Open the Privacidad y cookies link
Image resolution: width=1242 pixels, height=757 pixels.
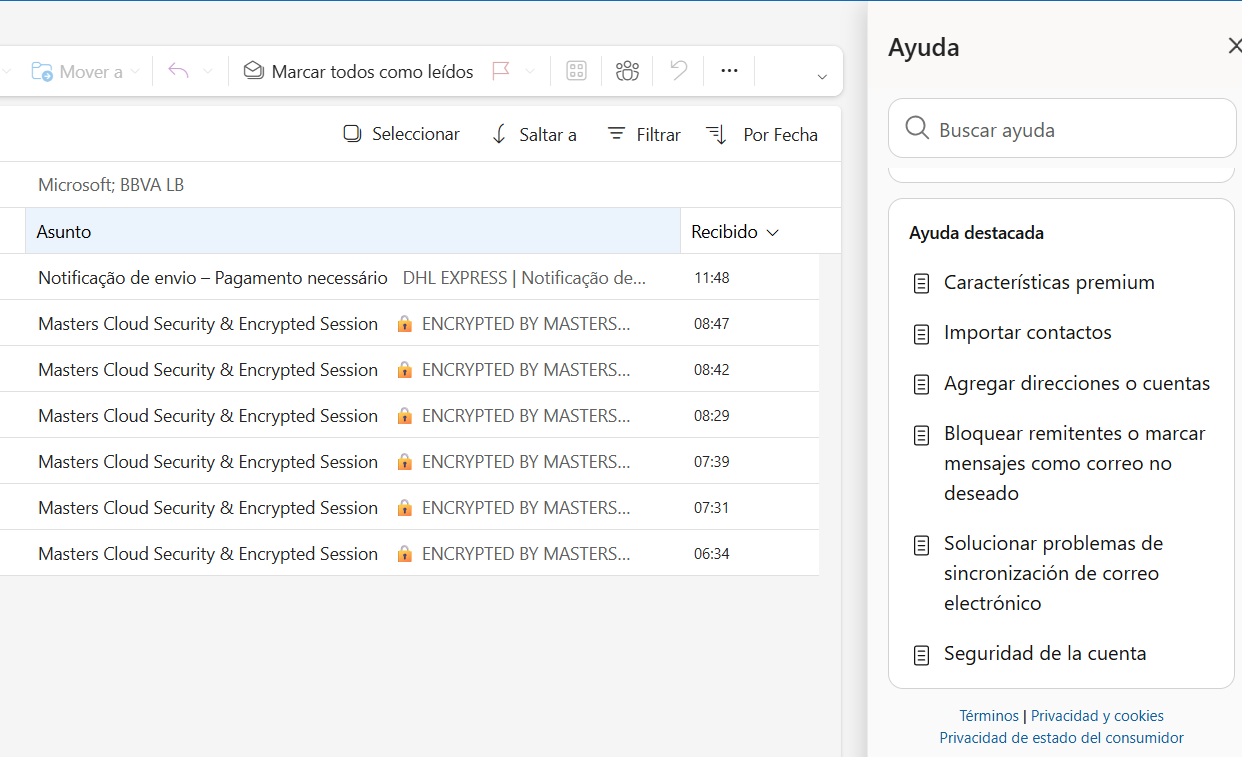pos(1097,716)
